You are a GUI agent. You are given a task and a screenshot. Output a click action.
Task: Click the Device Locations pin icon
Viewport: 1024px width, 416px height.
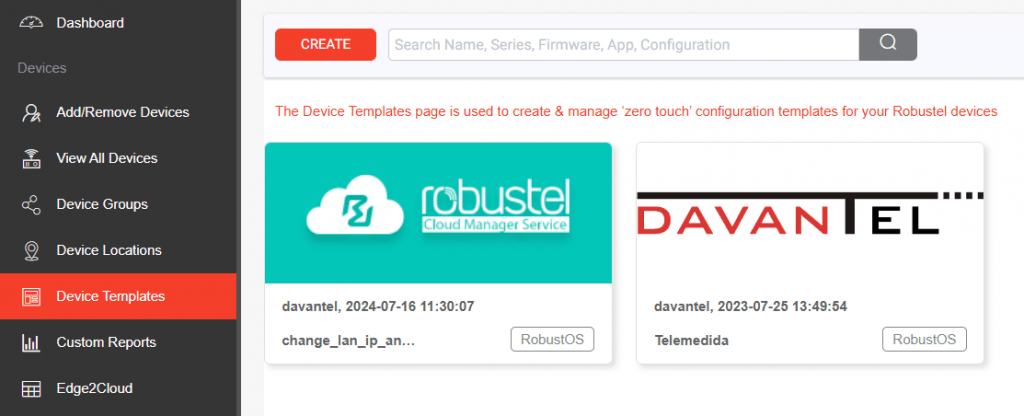click(x=31, y=250)
